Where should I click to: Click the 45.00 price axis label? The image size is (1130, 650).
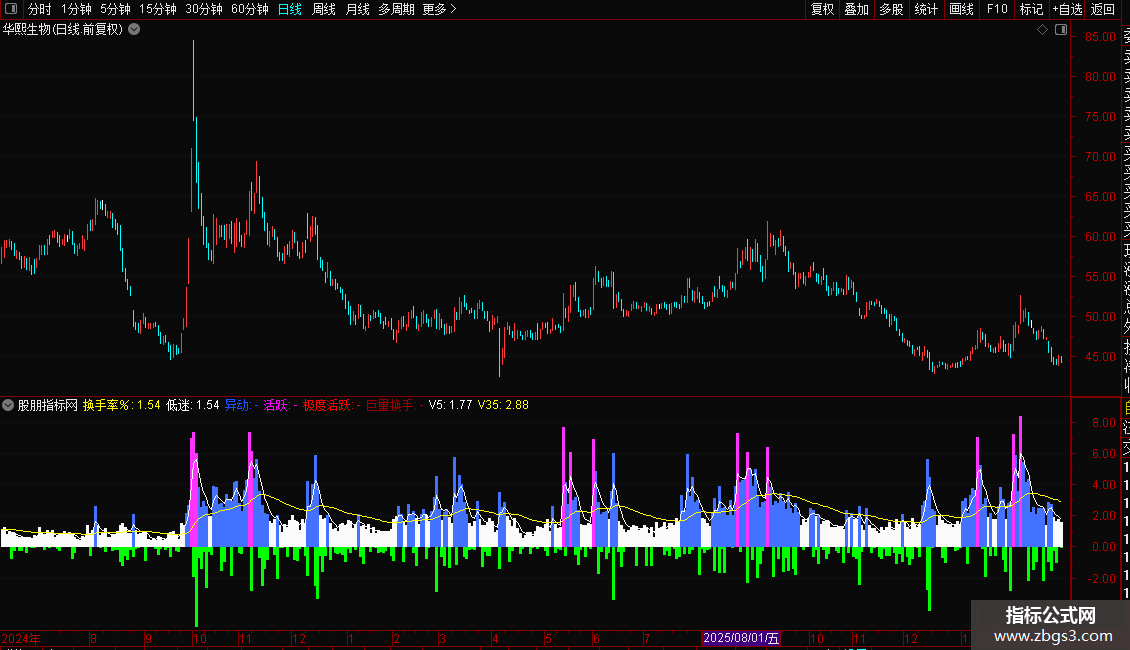coord(1100,357)
